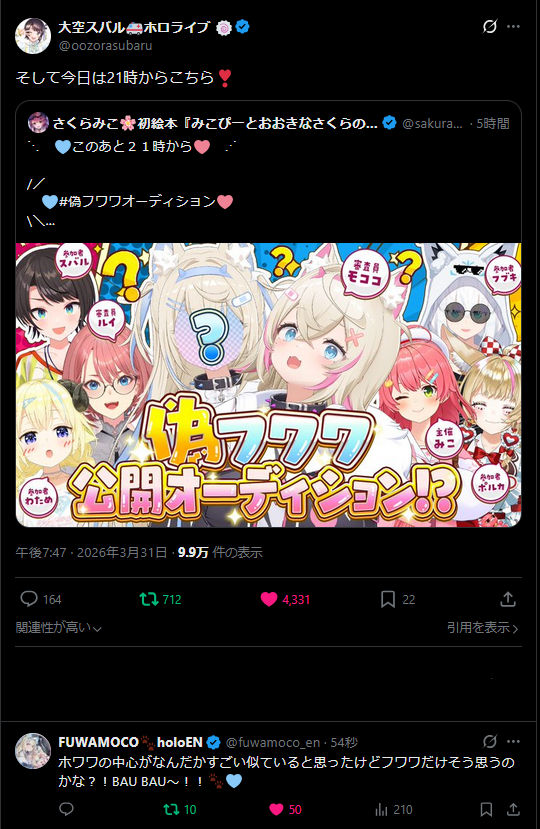This screenshot has width=540, height=829.
Task: Open Grok icon on FUWAMOCO reply
Action: [490, 742]
